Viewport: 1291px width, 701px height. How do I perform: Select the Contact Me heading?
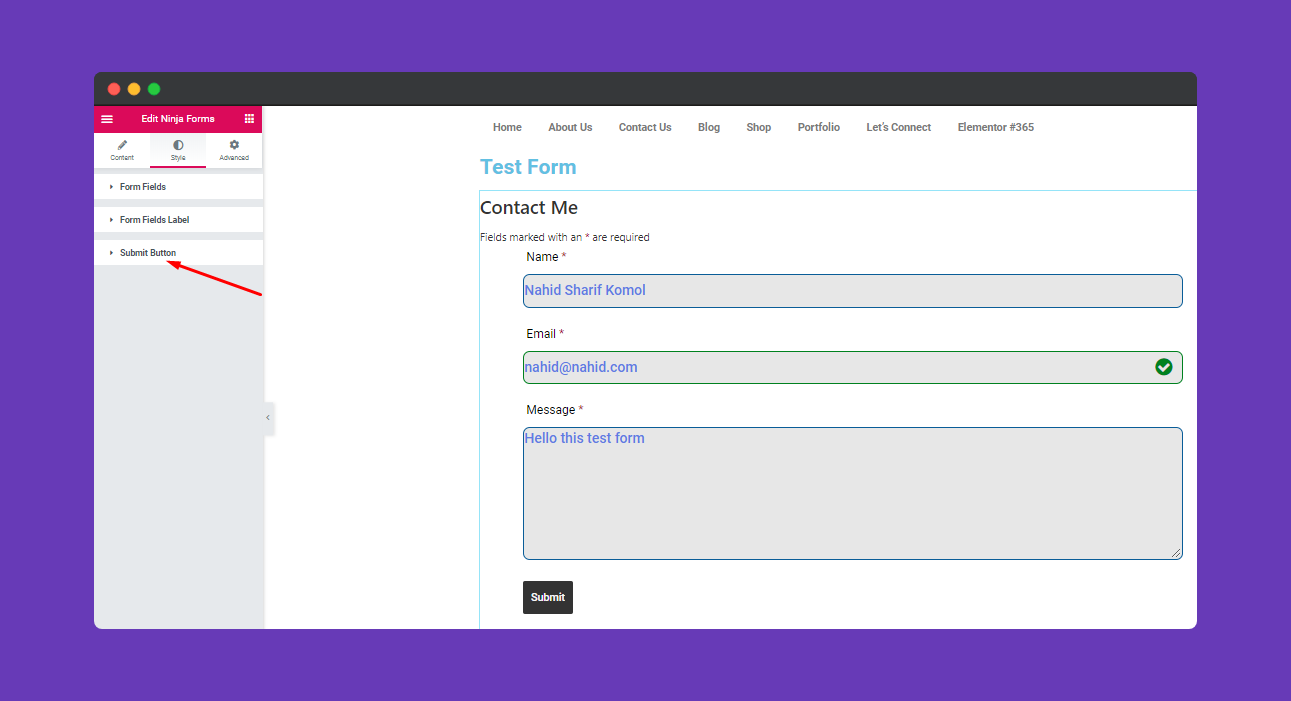(x=529, y=208)
